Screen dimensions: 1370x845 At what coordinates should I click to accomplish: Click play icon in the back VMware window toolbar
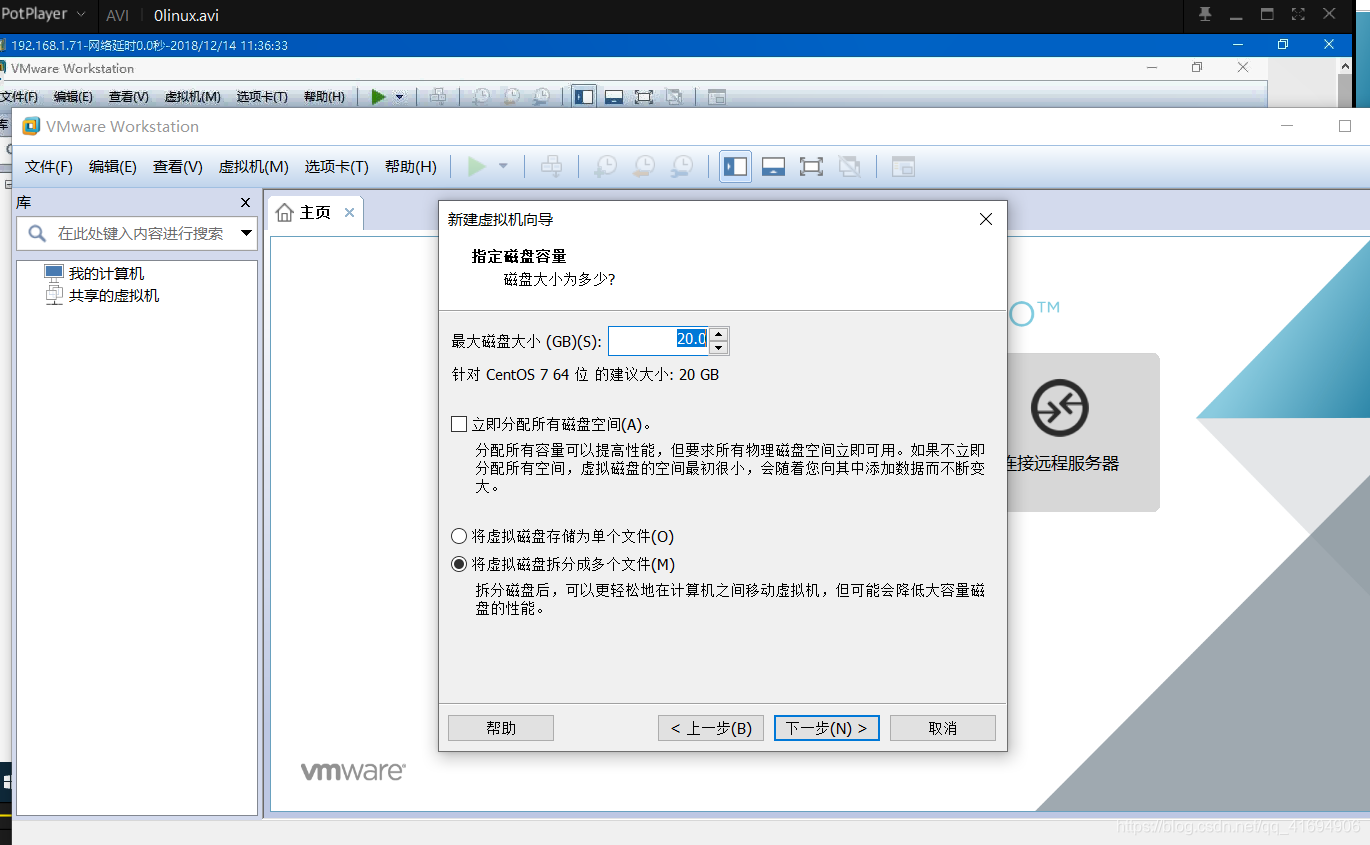pos(378,97)
